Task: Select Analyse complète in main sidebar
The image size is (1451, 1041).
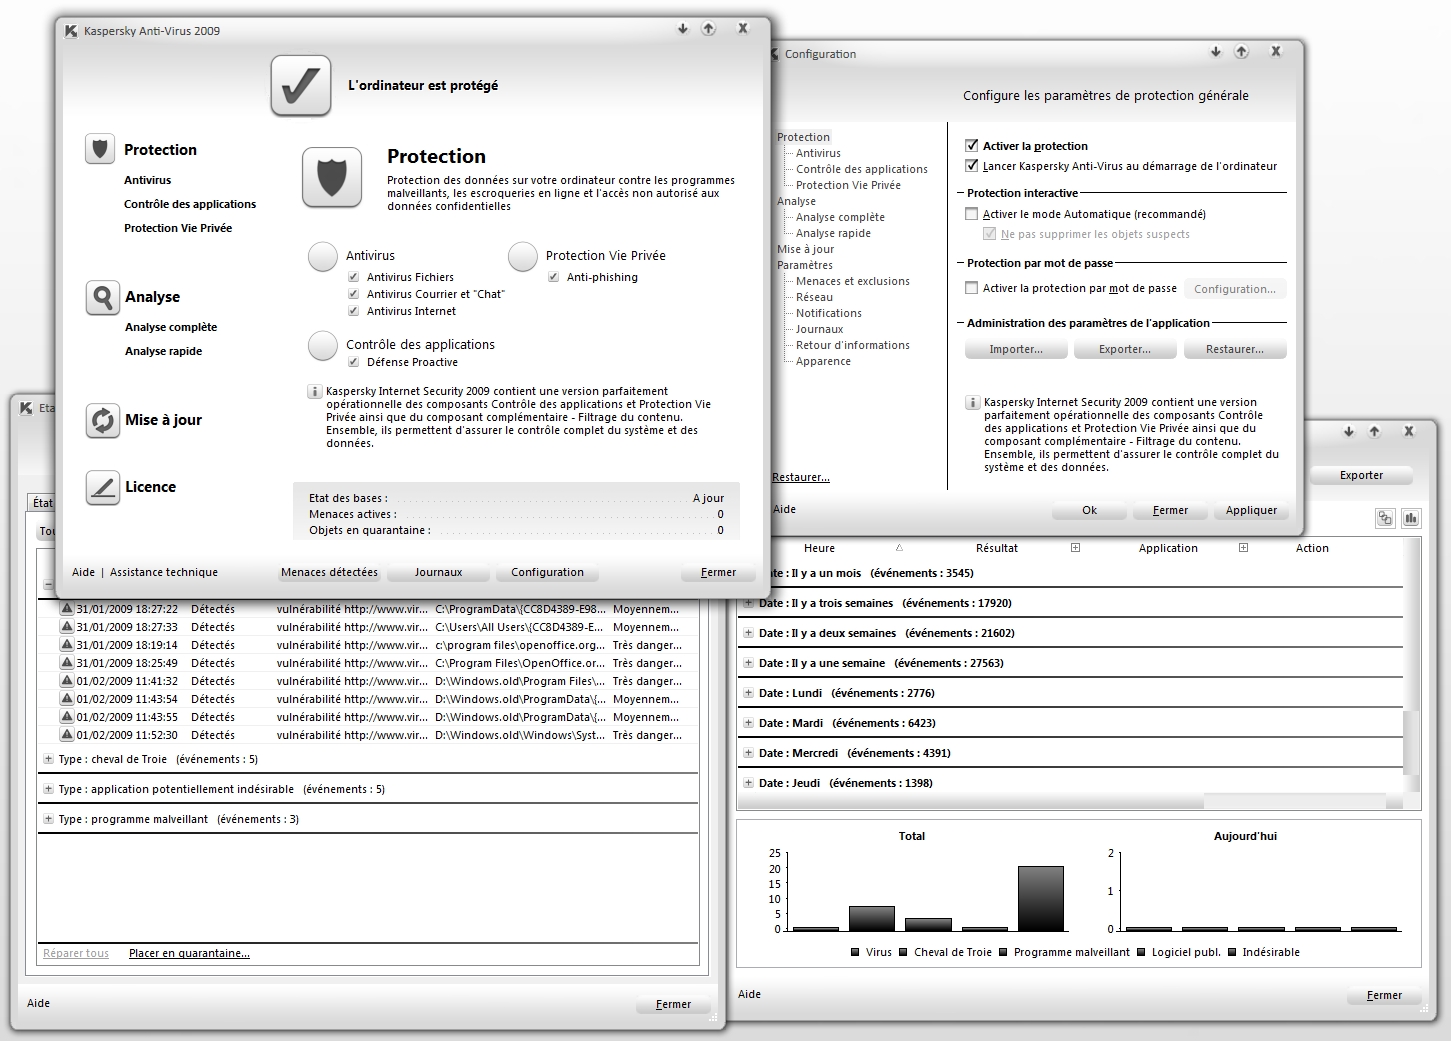Action: click(171, 327)
